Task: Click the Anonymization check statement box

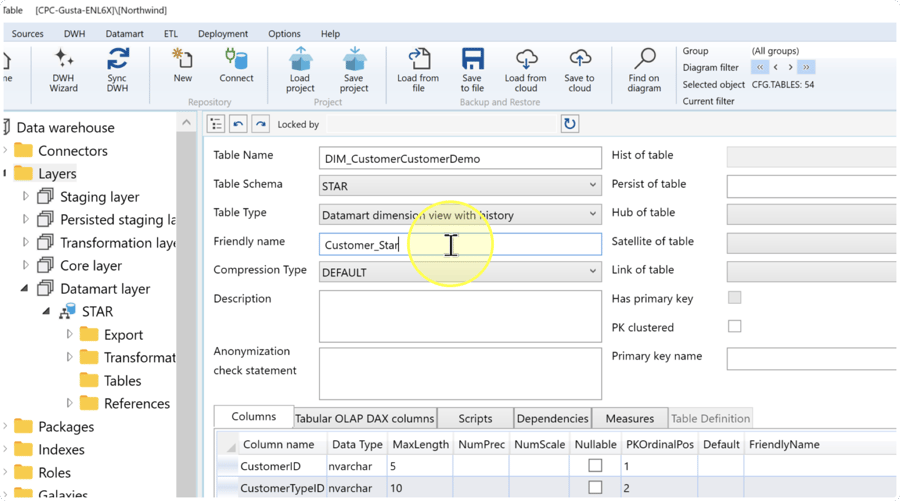Action: tap(460, 374)
